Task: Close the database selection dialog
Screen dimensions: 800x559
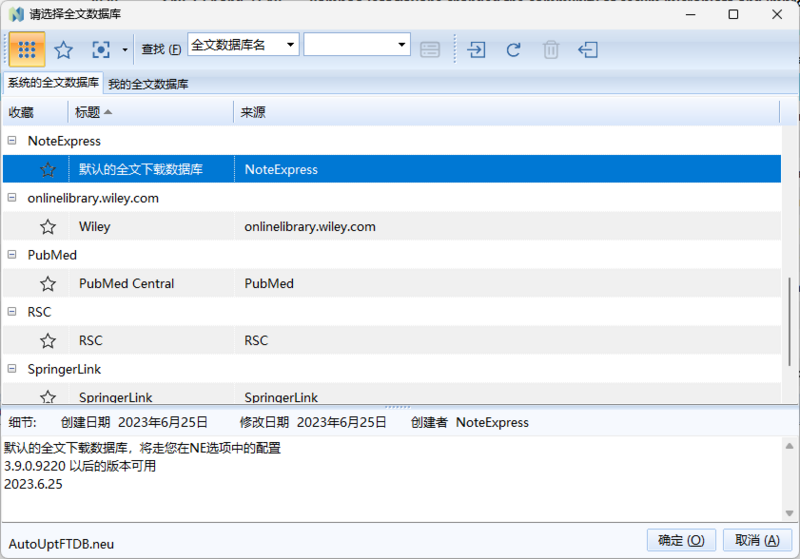Action: tap(777, 14)
